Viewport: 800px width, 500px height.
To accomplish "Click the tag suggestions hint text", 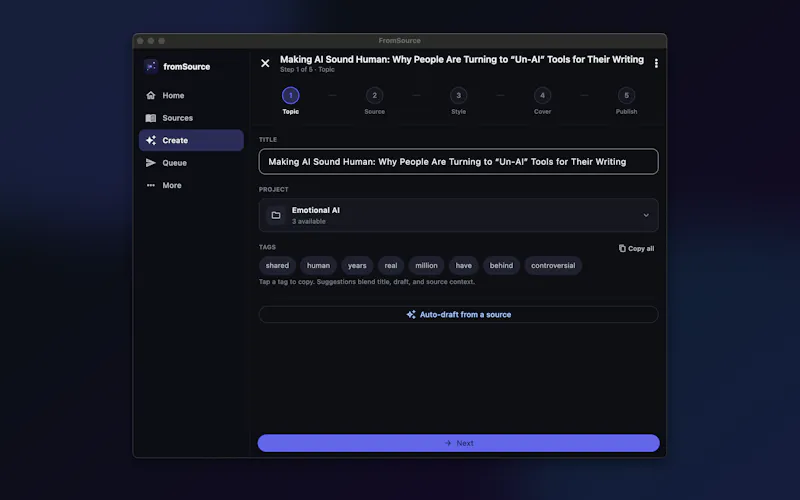I will pyautogui.click(x=366, y=282).
